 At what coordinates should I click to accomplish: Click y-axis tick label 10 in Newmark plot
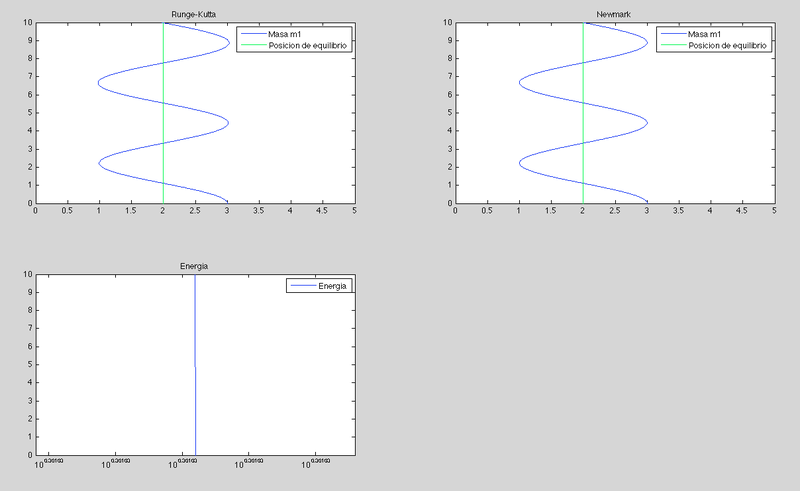(x=445, y=22)
